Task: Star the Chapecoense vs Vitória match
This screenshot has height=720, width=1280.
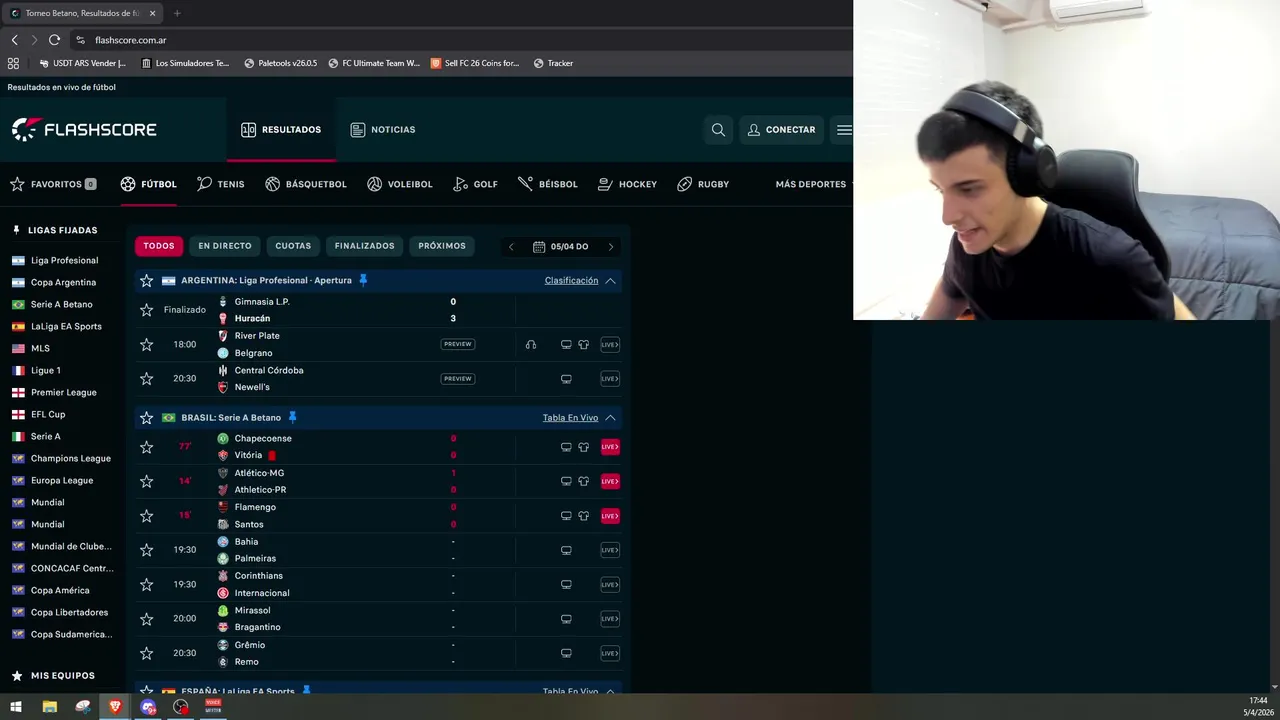Action: (x=147, y=447)
